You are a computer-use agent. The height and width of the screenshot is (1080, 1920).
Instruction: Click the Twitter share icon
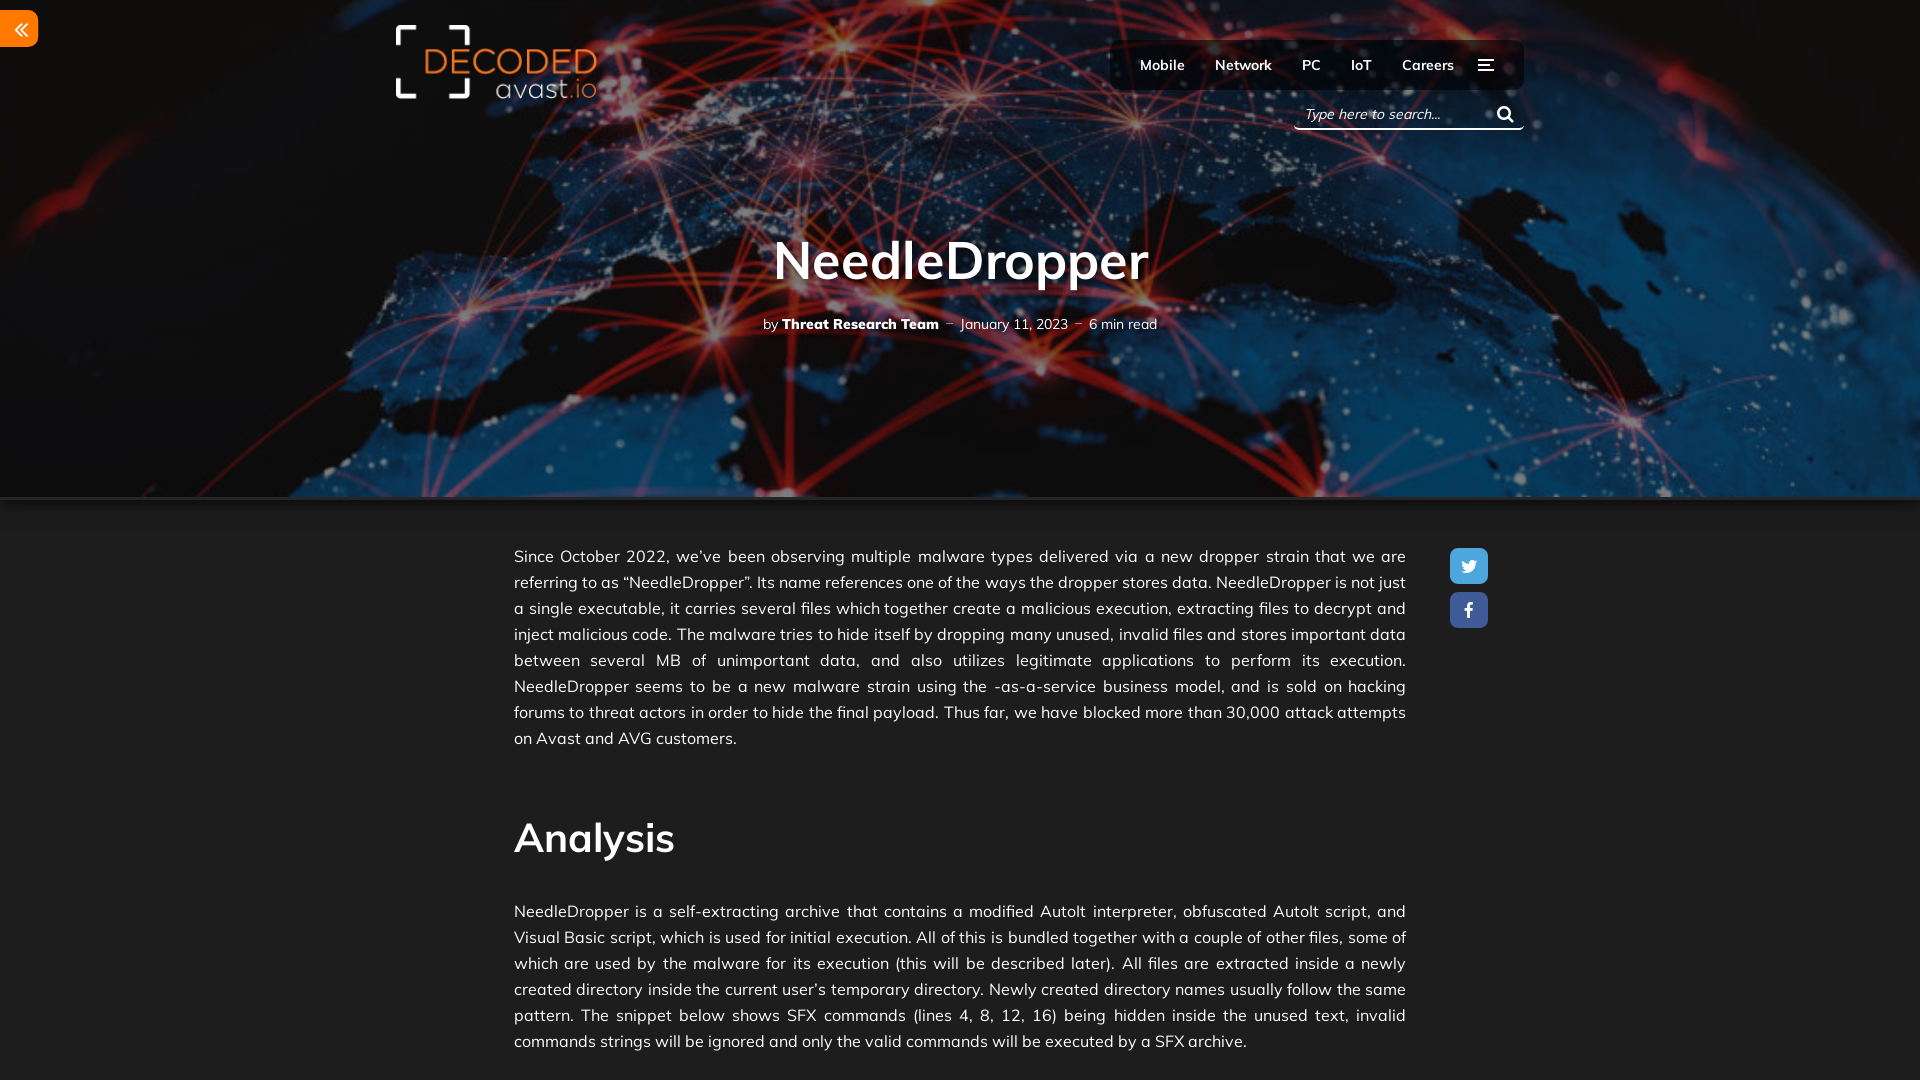click(x=1469, y=566)
